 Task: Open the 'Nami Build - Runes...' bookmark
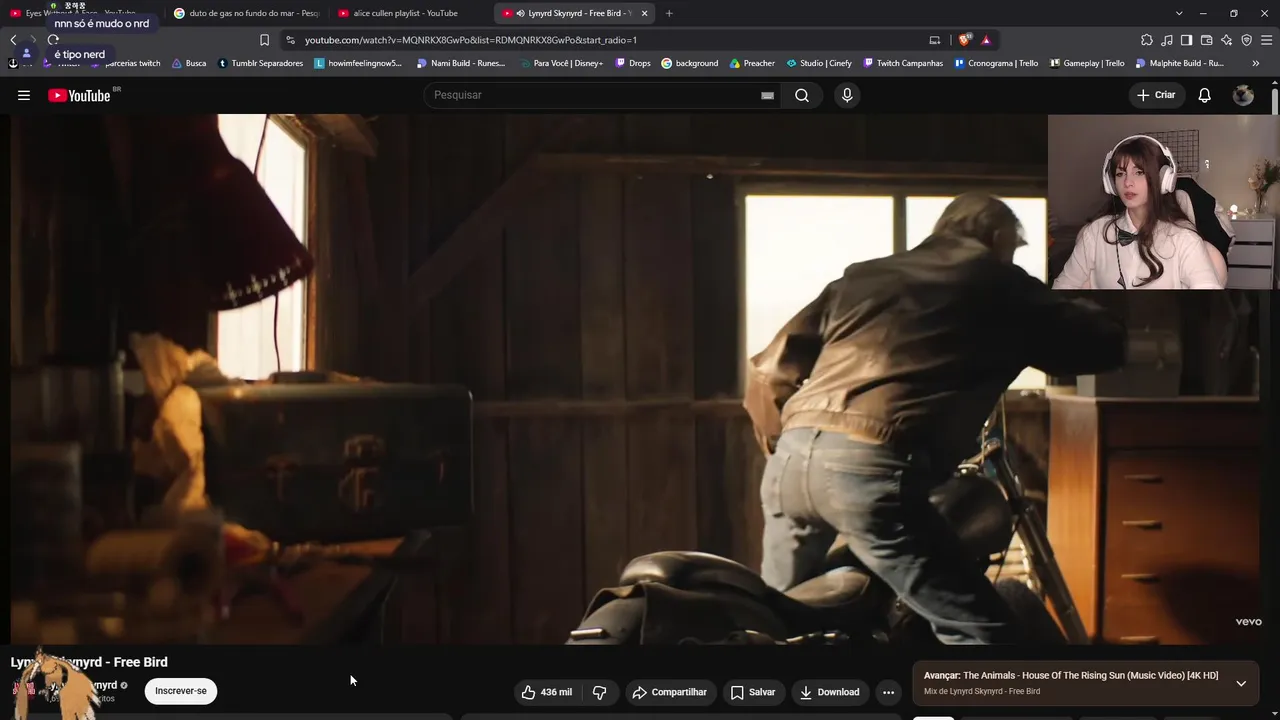point(461,63)
